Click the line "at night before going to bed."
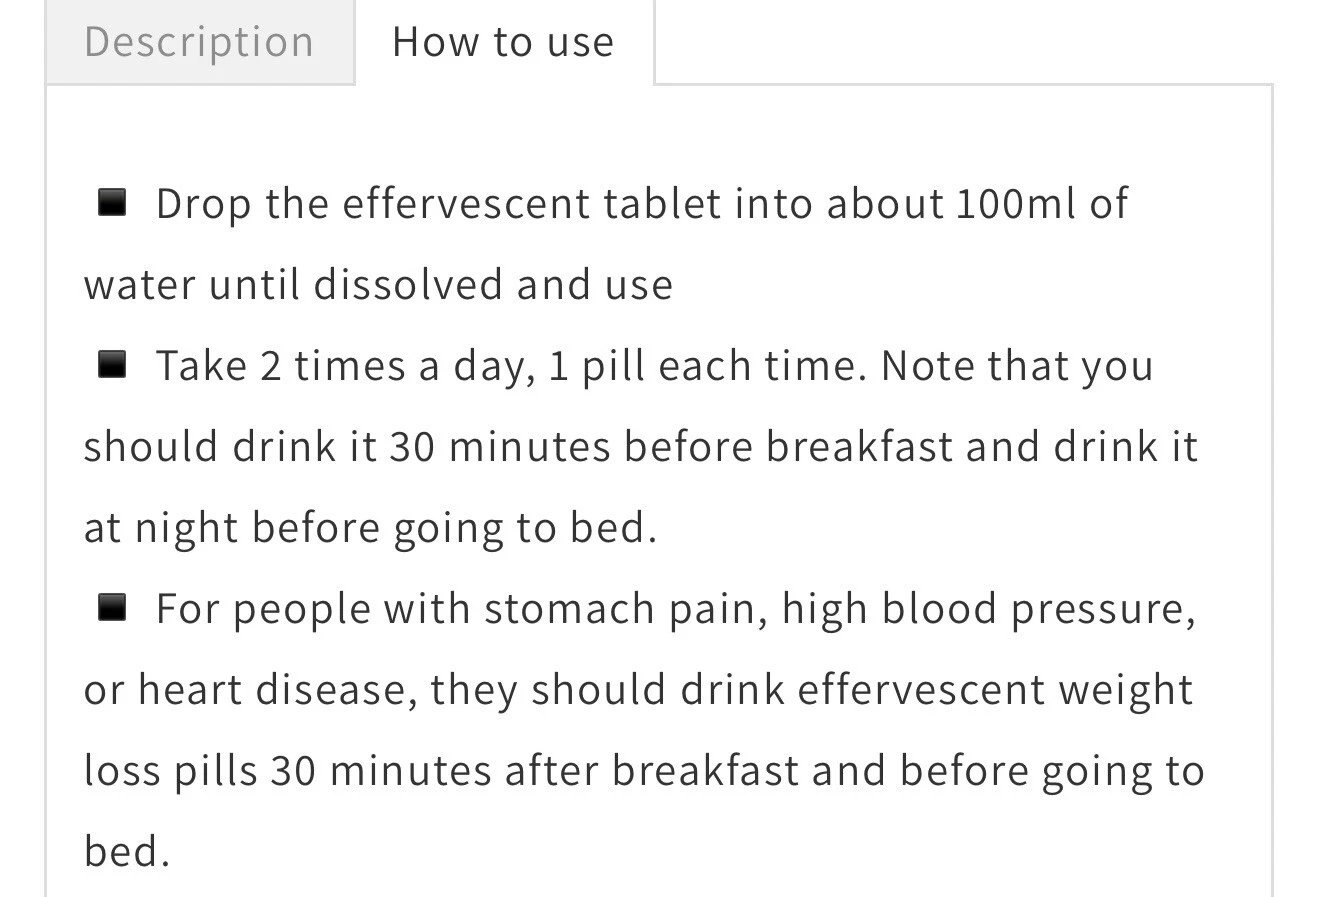The height and width of the screenshot is (897, 1319). coord(370,529)
